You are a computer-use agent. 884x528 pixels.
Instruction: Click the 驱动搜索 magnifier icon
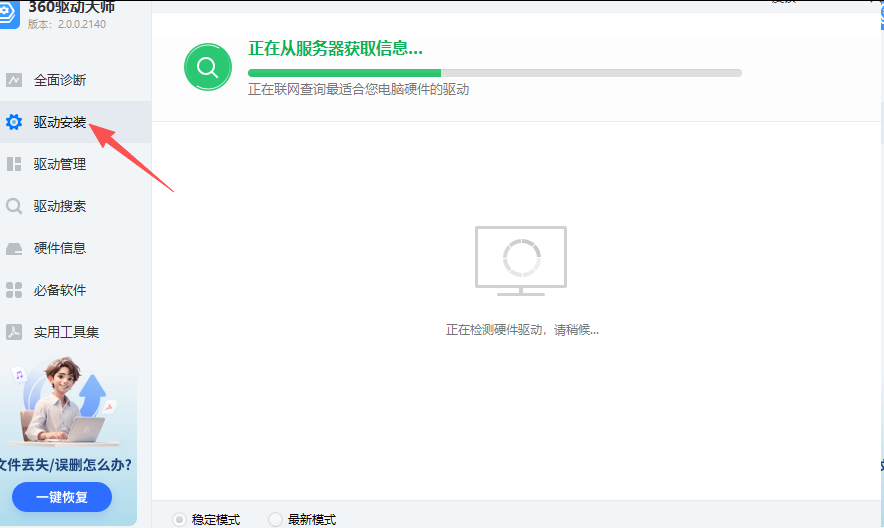point(14,206)
